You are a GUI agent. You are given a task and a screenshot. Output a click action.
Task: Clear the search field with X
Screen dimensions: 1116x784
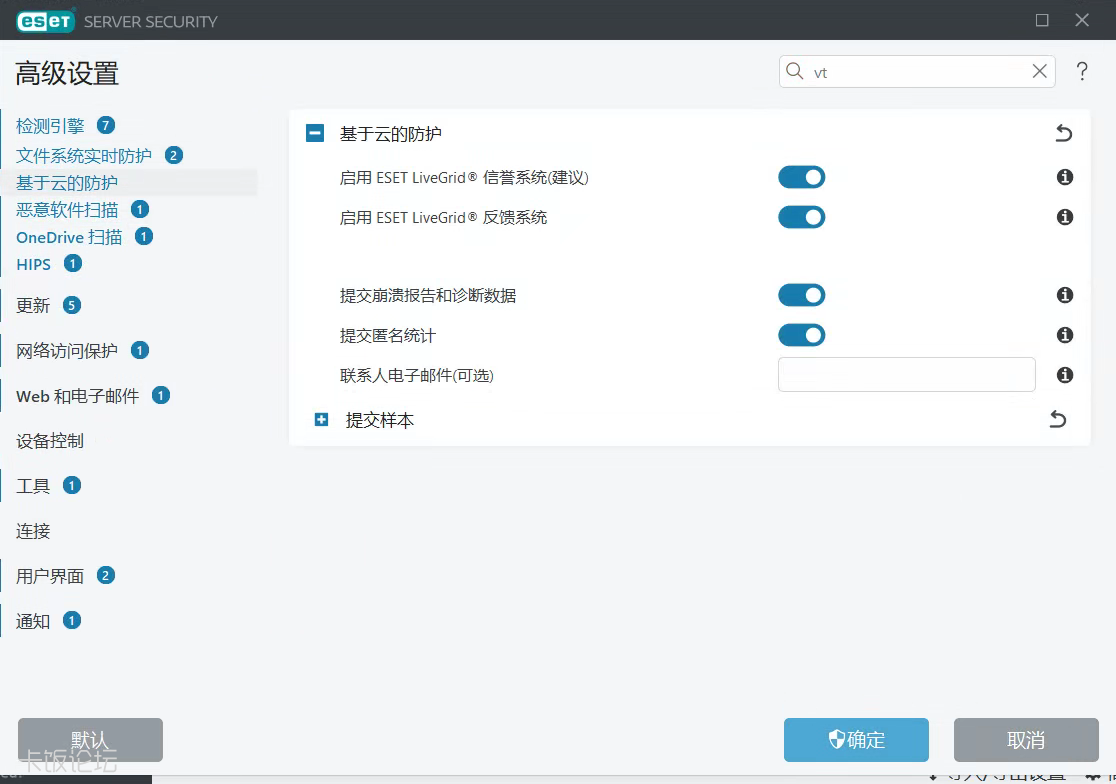click(1039, 71)
